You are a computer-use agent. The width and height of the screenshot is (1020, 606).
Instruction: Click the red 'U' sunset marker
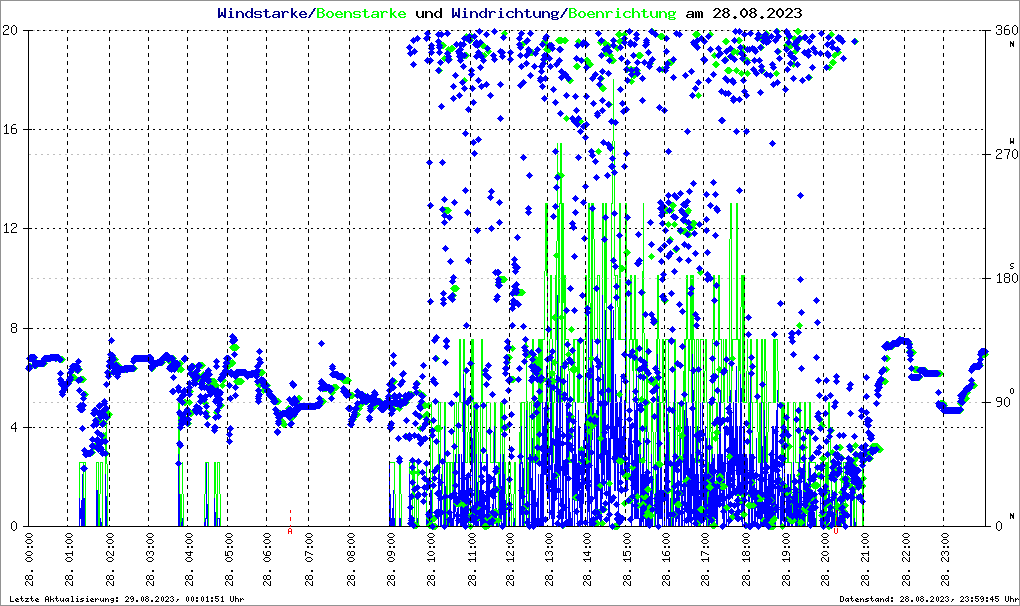tap(836, 531)
